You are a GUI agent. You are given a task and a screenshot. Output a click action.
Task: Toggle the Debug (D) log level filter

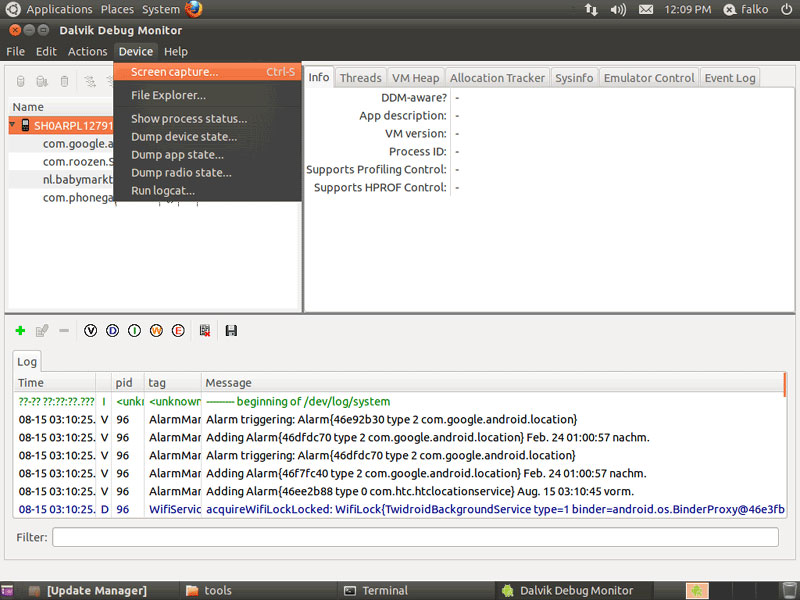coord(113,331)
